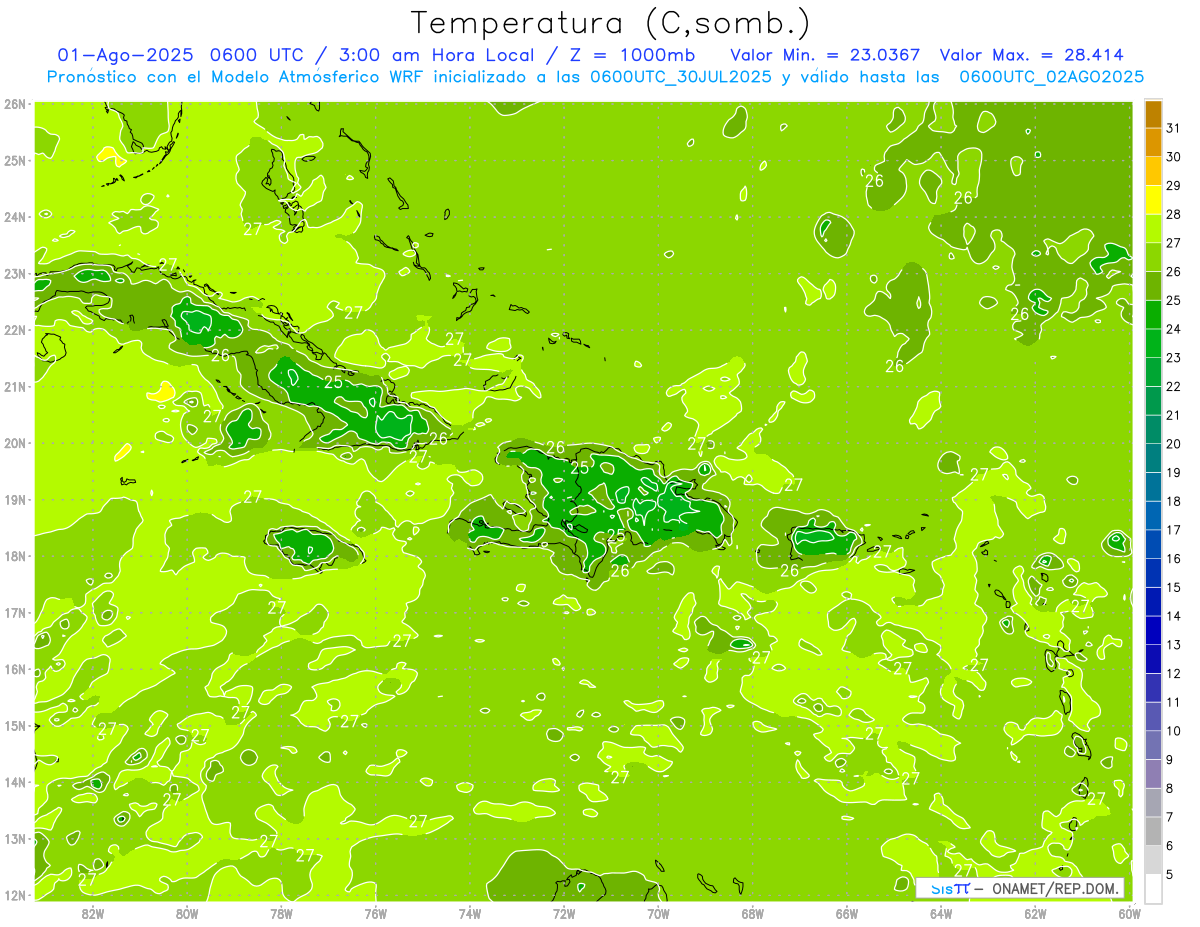Click the '20N' latitude axis label
The image size is (1200, 927).
pos(14,443)
